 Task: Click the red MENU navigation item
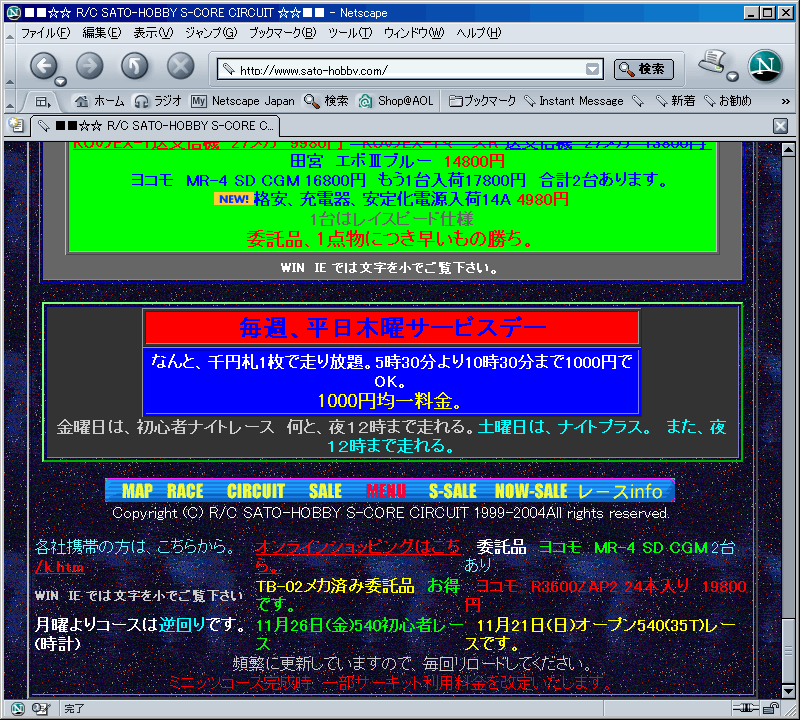(x=386, y=491)
